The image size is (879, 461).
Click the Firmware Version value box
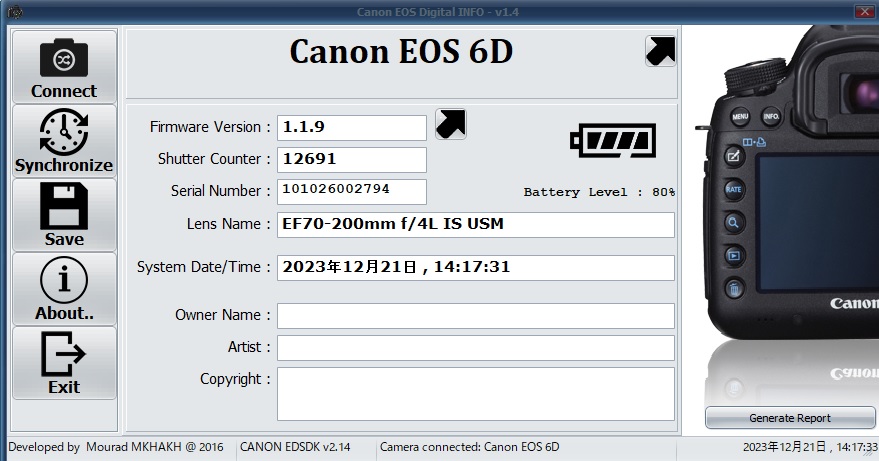(351, 127)
